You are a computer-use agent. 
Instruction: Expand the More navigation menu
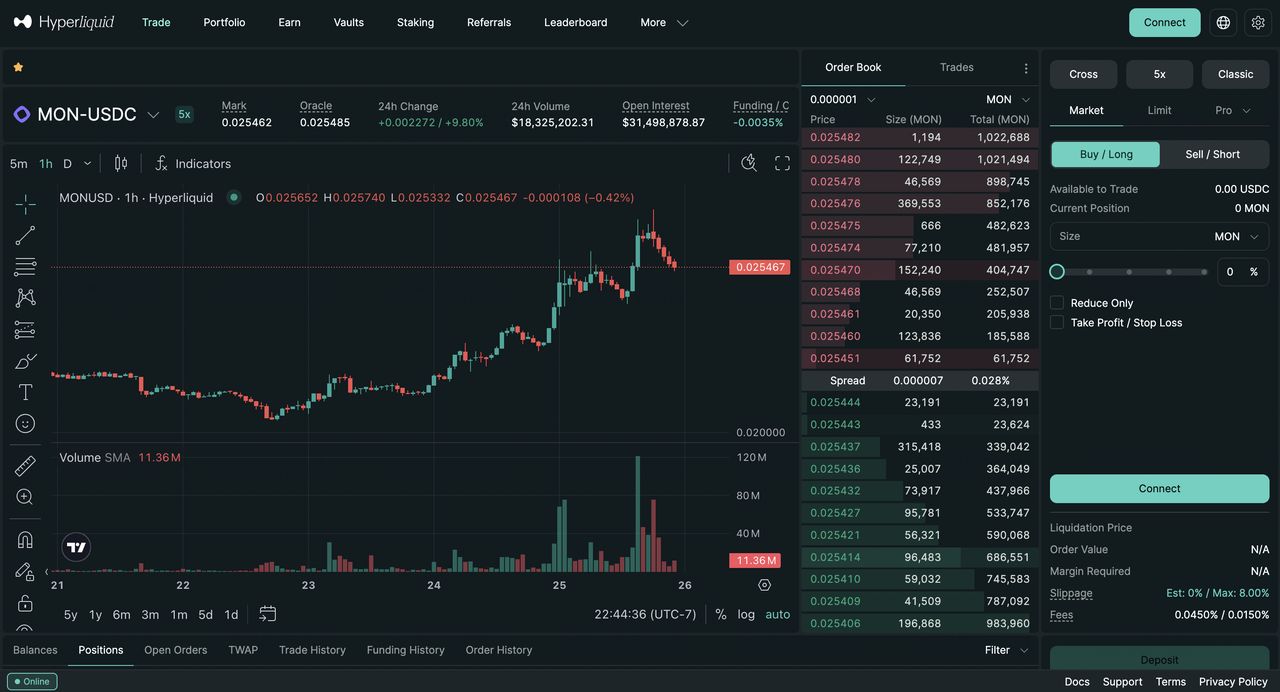(664, 22)
